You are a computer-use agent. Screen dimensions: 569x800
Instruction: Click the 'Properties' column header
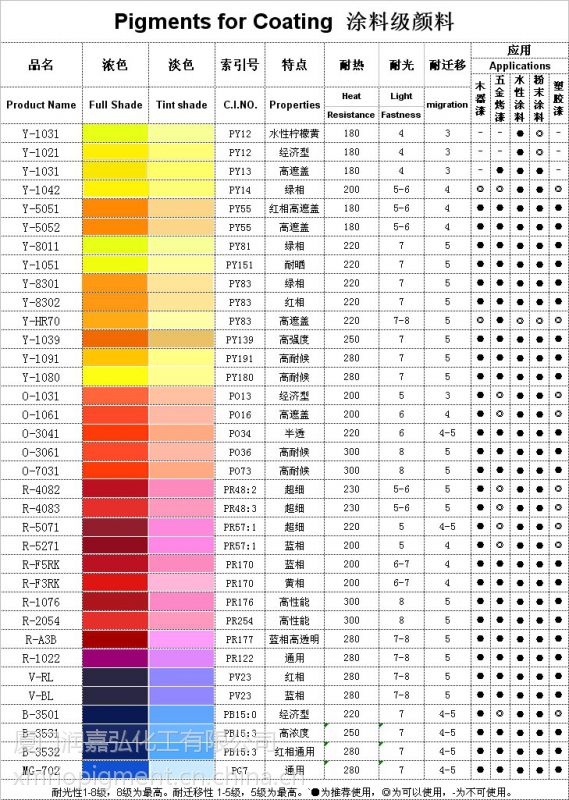pos(294,105)
